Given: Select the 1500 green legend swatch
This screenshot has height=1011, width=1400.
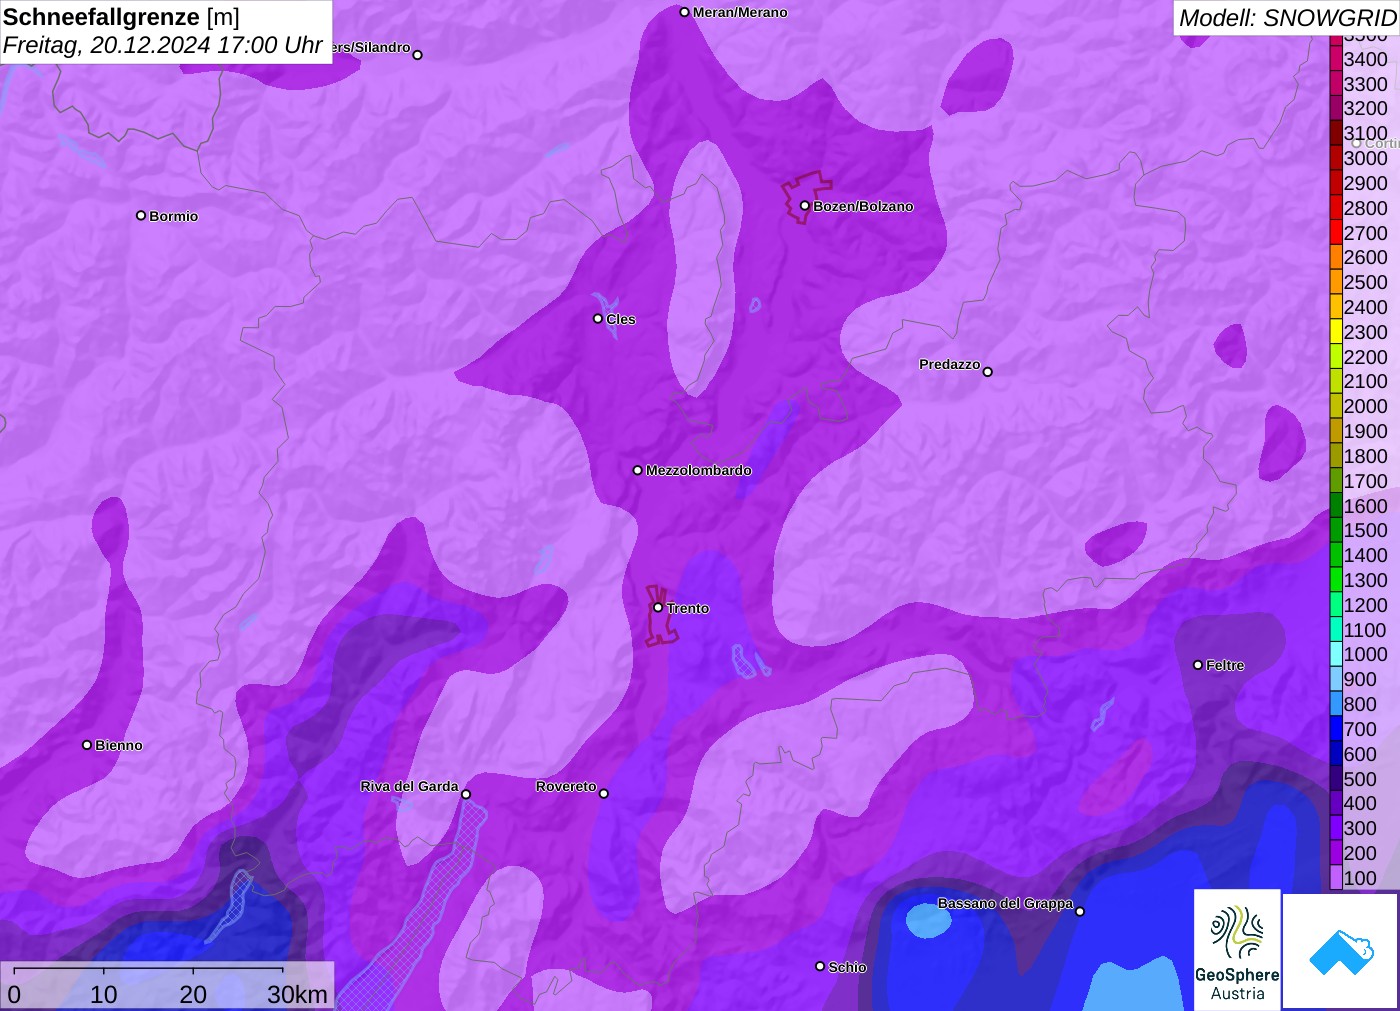Looking at the screenshot, I should tap(1336, 530).
